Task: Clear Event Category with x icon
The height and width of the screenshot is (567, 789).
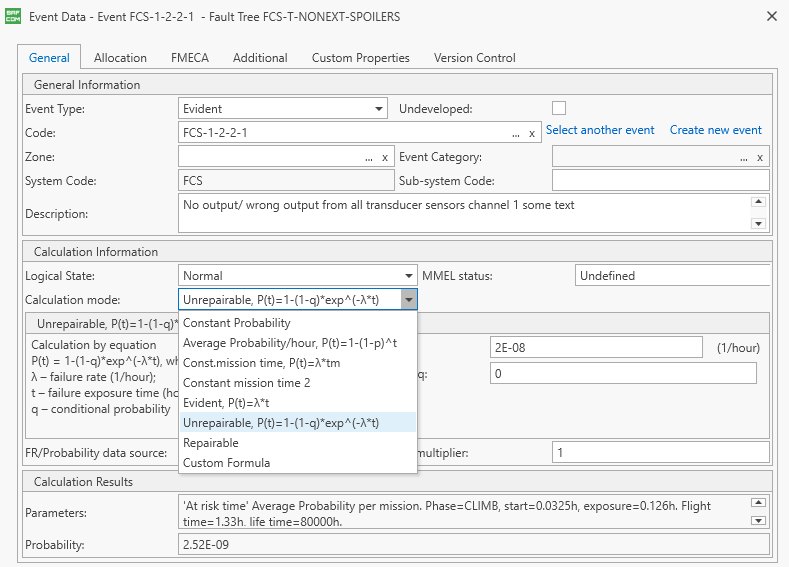Action: pyautogui.click(x=760, y=157)
